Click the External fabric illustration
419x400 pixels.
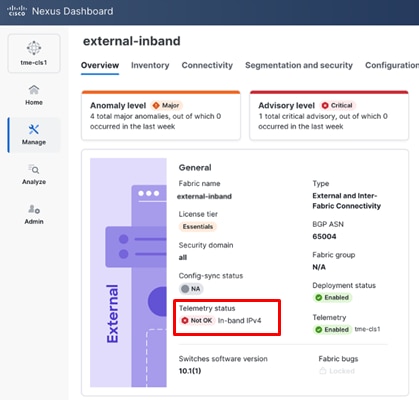128,272
